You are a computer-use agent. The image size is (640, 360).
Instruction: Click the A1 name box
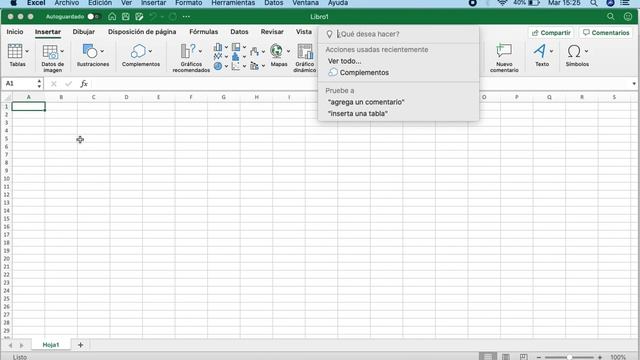[x=20, y=84]
